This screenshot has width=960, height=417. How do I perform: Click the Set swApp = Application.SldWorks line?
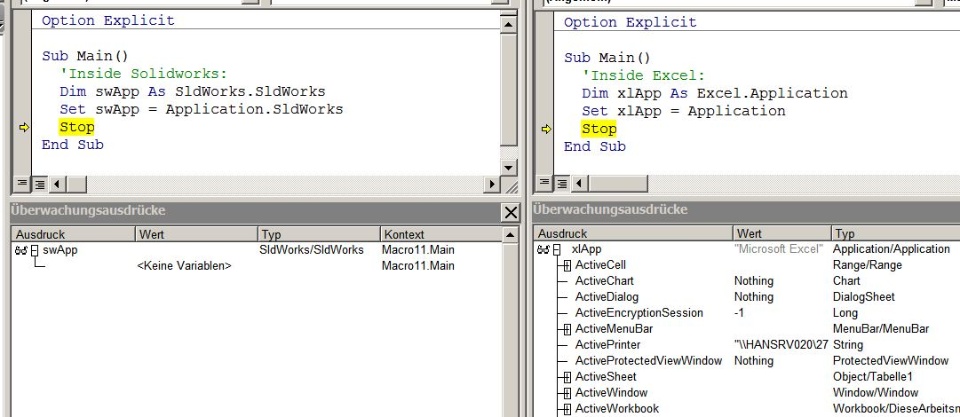click(x=201, y=110)
